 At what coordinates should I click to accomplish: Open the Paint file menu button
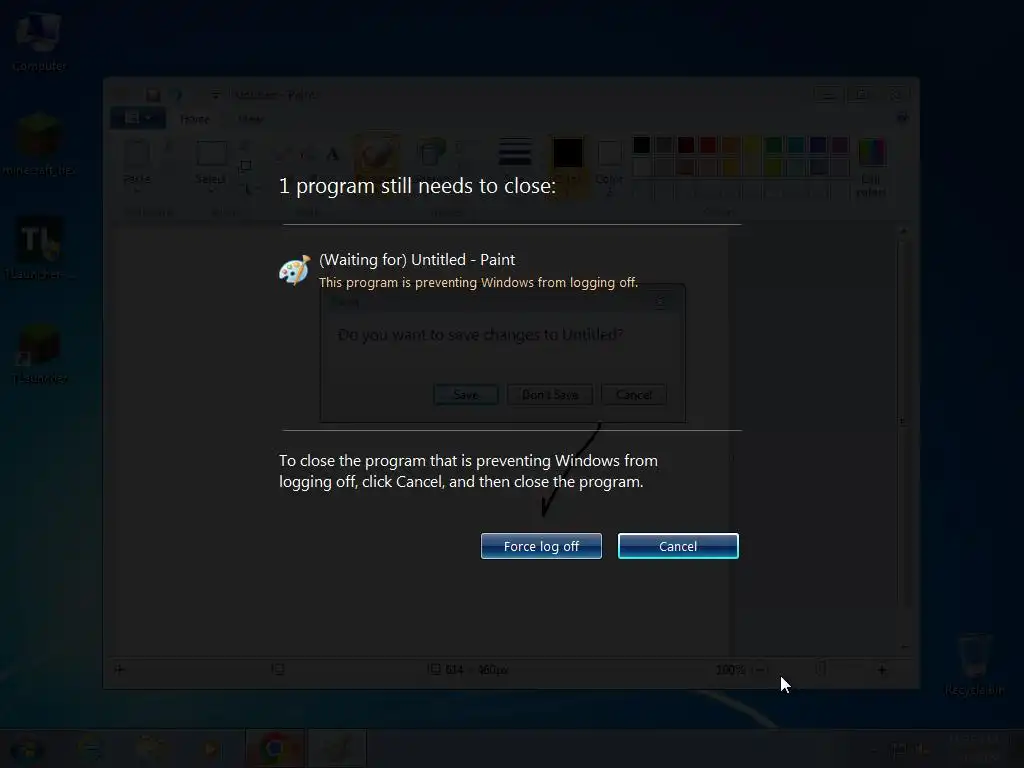click(x=138, y=118)
